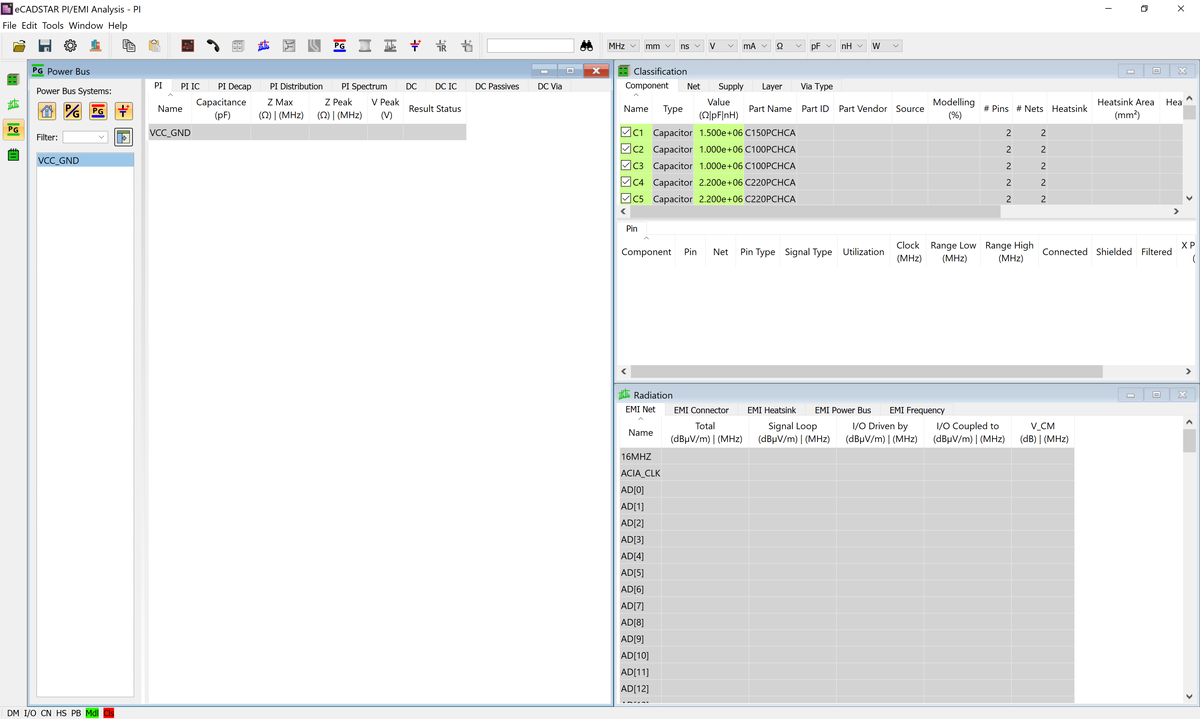
Task: Sort by the Z Max column header
Action: 279,108
